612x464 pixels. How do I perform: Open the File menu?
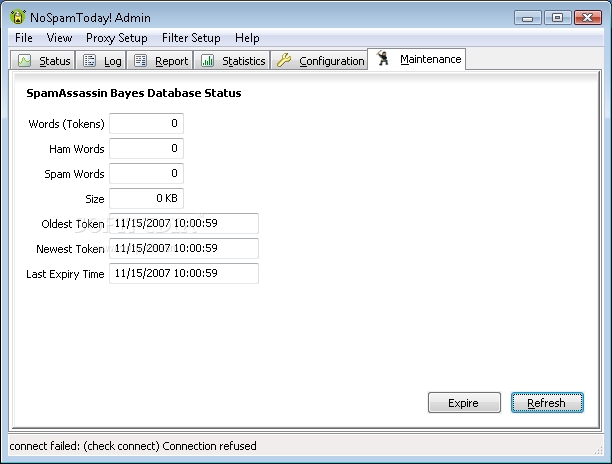[x=24, y=38]
